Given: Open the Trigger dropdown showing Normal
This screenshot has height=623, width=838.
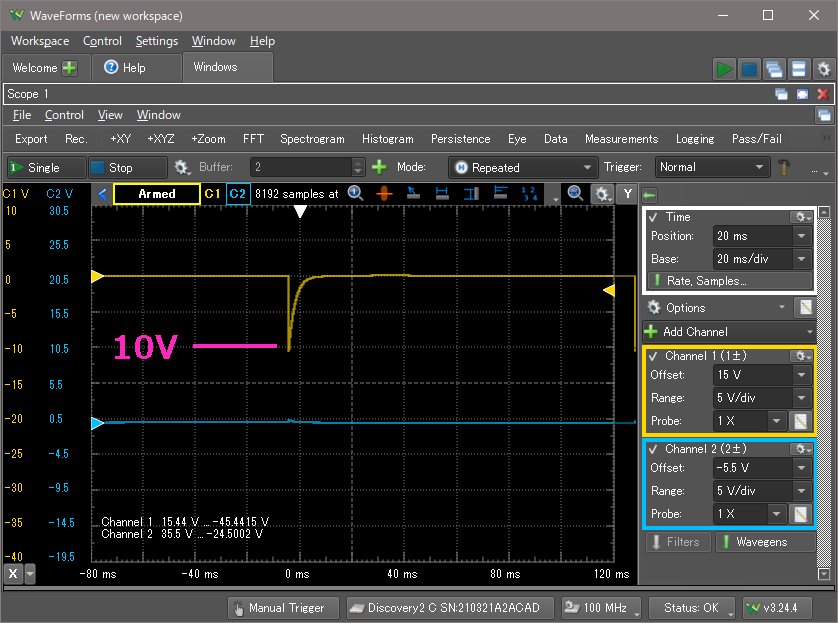Looking at the screenshot, I should tap(712, 168).
